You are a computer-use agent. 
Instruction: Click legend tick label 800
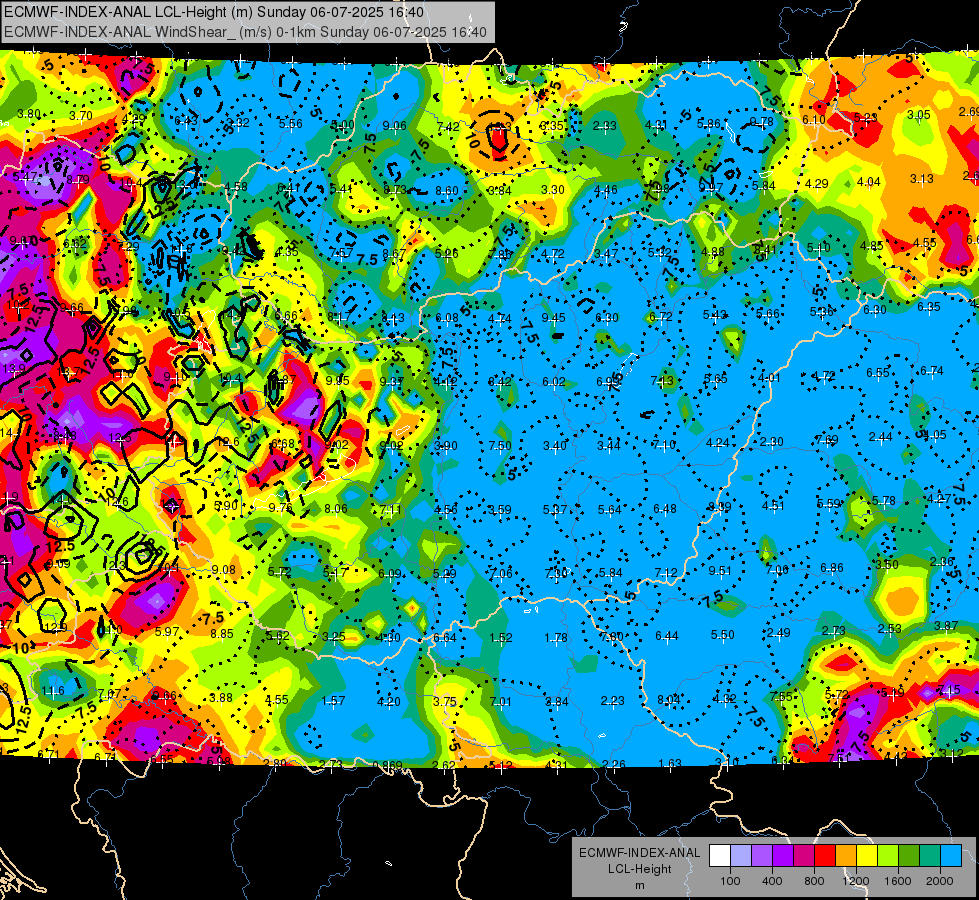814,881
